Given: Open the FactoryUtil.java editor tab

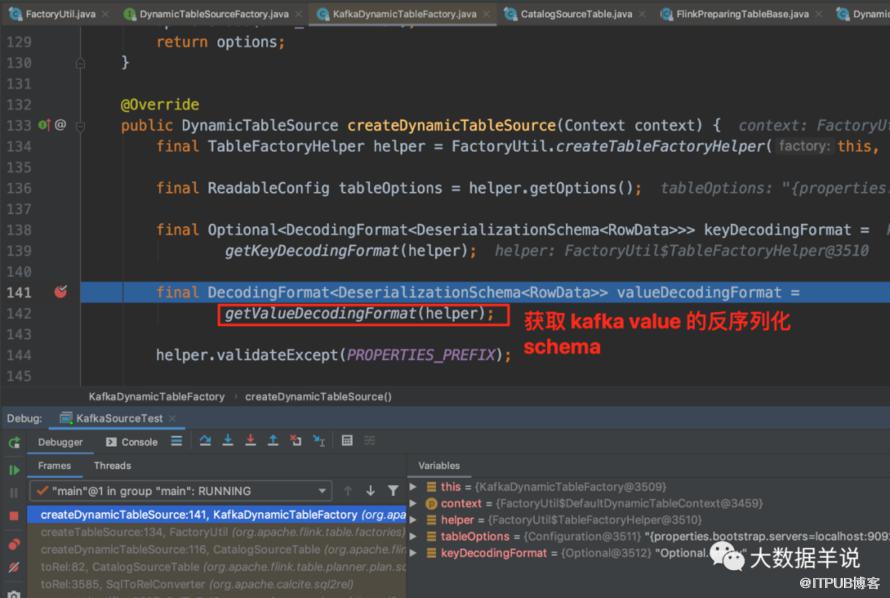Looking at the screenshot, I should [x=53, y=14].
